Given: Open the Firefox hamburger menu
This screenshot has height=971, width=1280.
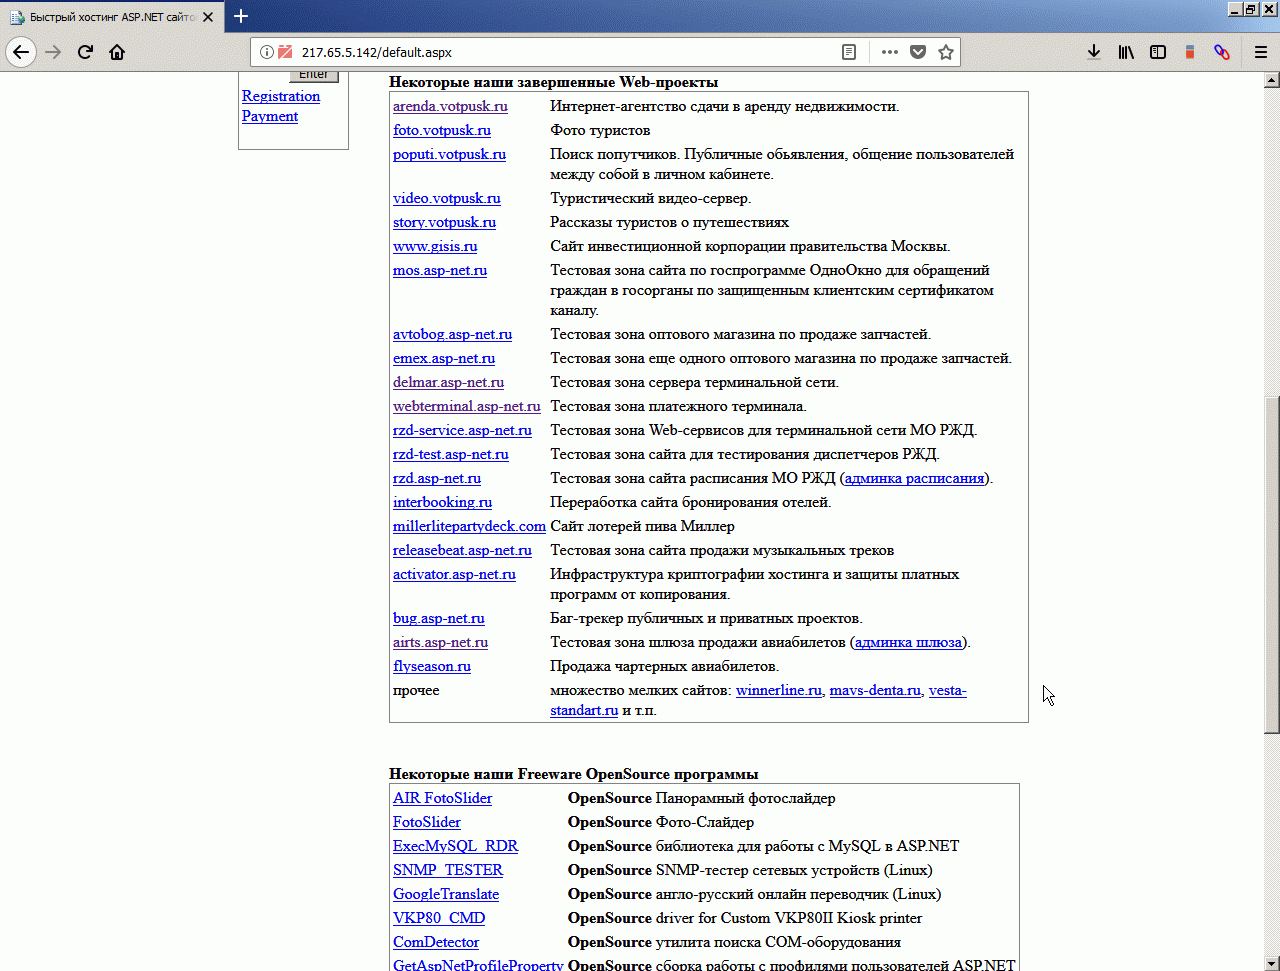Looking at the screenshot, I should click(x=1261, y=52).
